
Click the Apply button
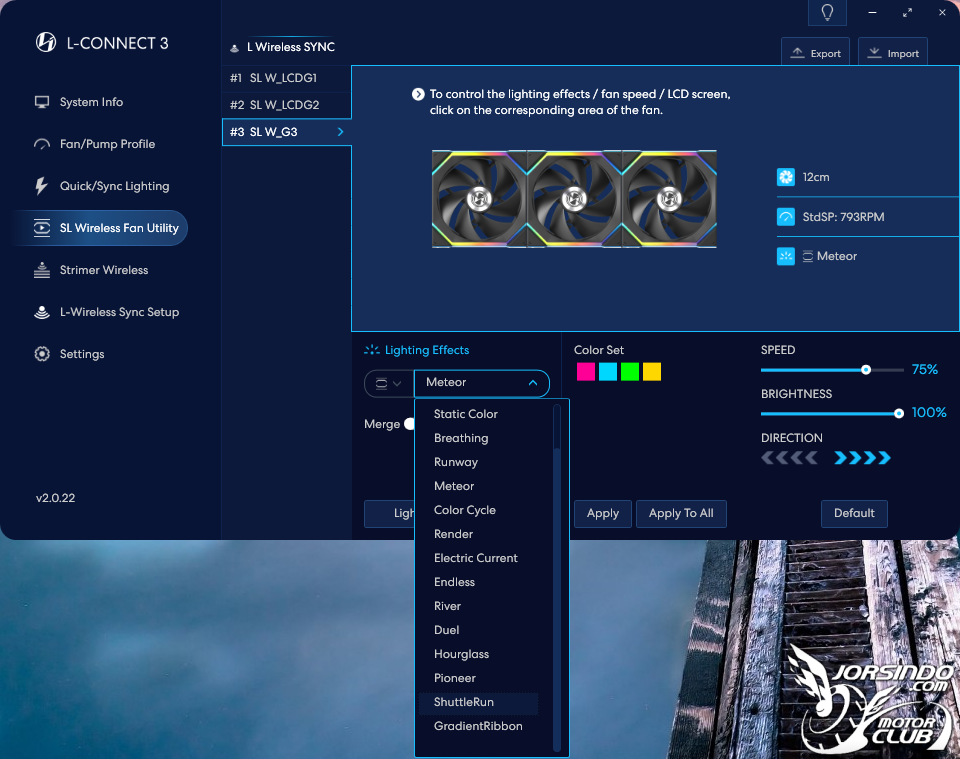603,514
